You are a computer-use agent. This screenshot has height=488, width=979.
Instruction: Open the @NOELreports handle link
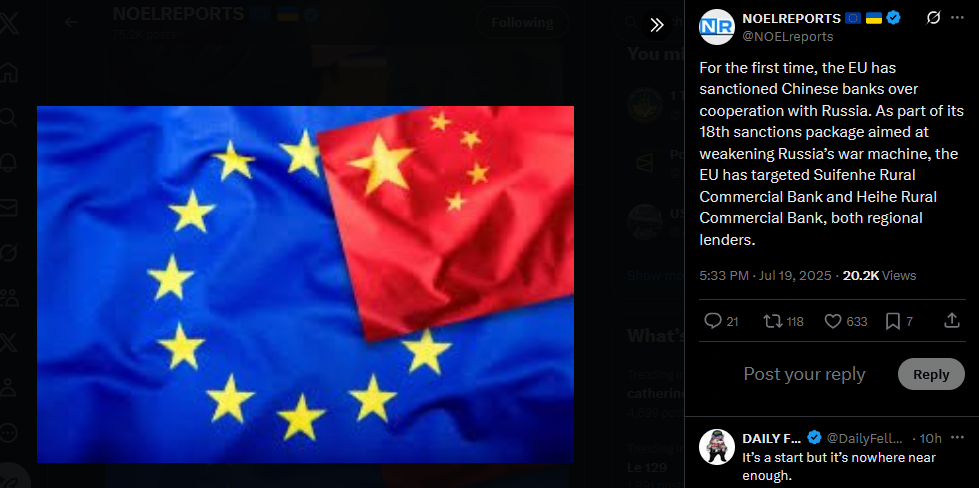tap(787, 37)
